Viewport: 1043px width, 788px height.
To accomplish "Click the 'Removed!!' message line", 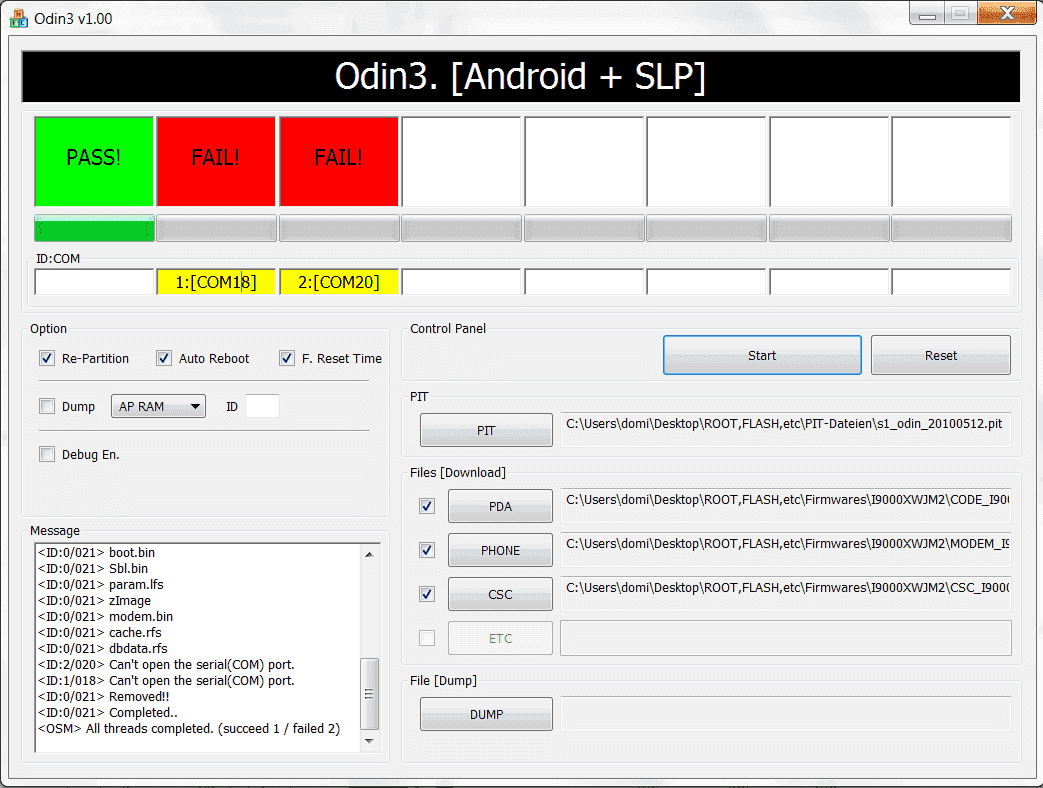I will (104, 696).
